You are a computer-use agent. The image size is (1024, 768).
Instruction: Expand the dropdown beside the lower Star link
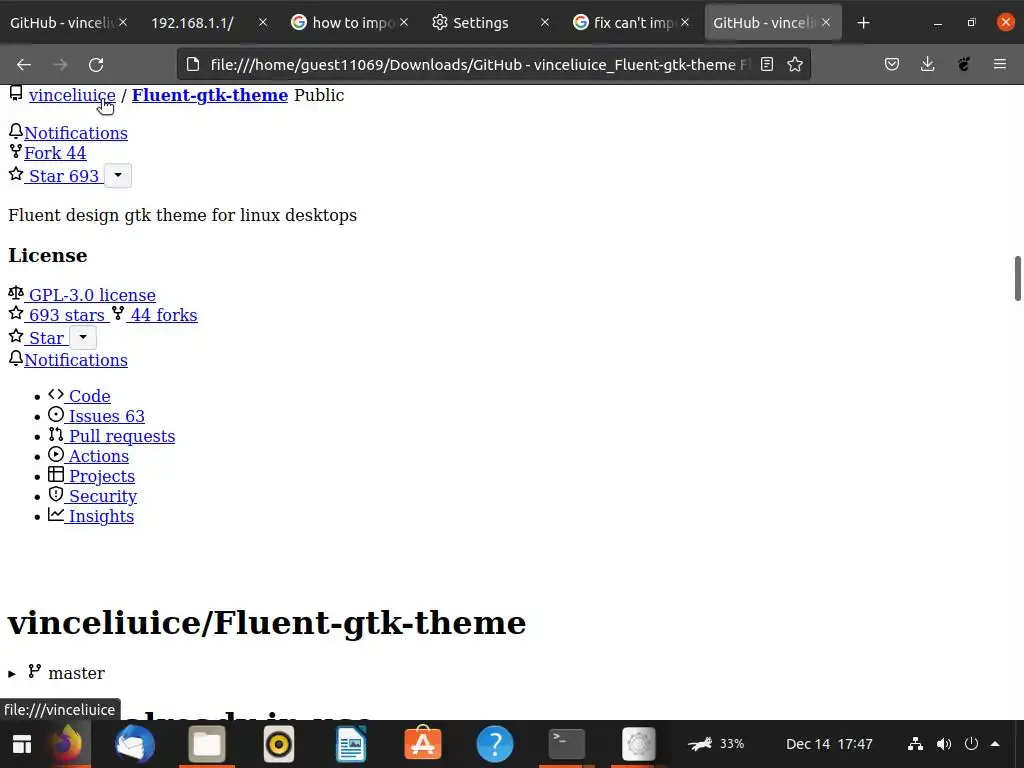(x=83, y=338)
